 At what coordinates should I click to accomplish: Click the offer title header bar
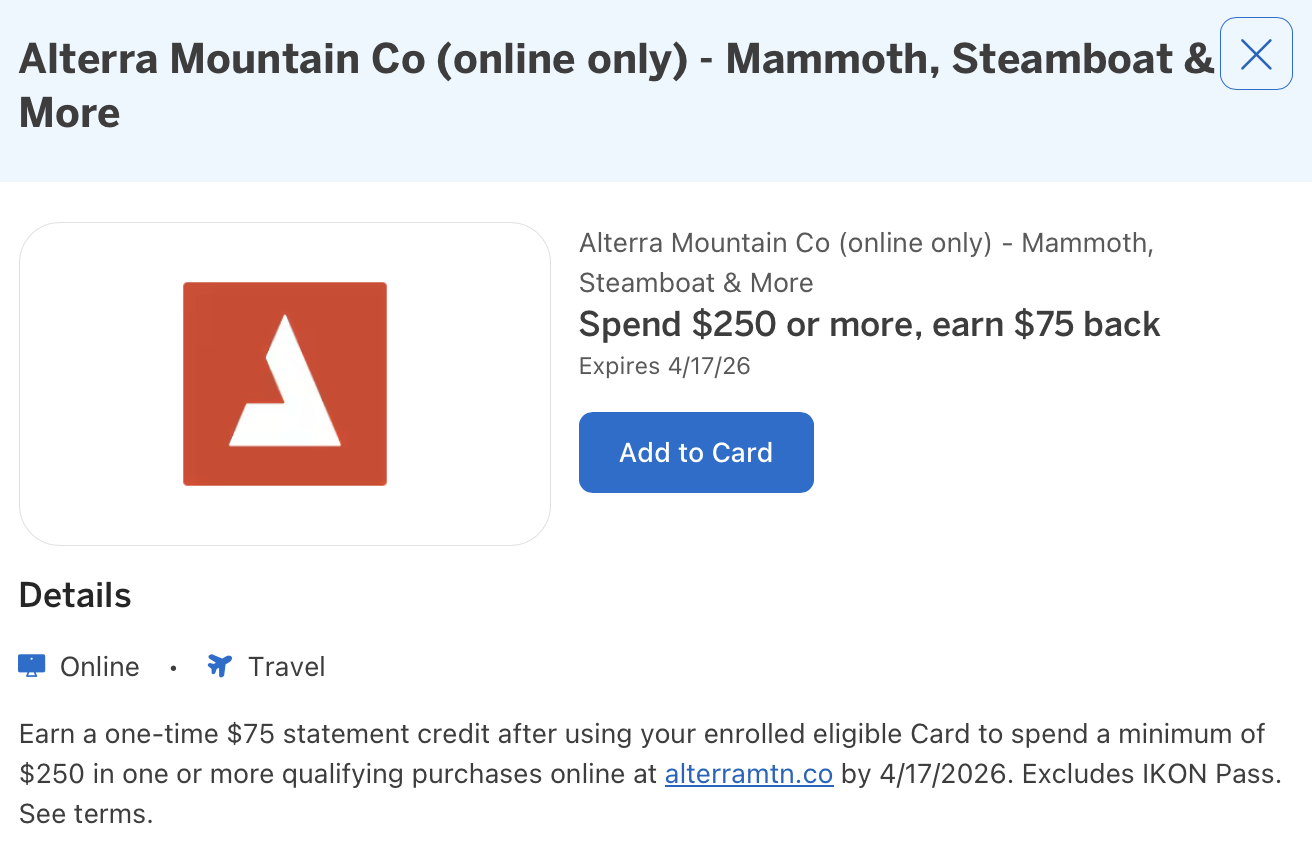[600, 85]
